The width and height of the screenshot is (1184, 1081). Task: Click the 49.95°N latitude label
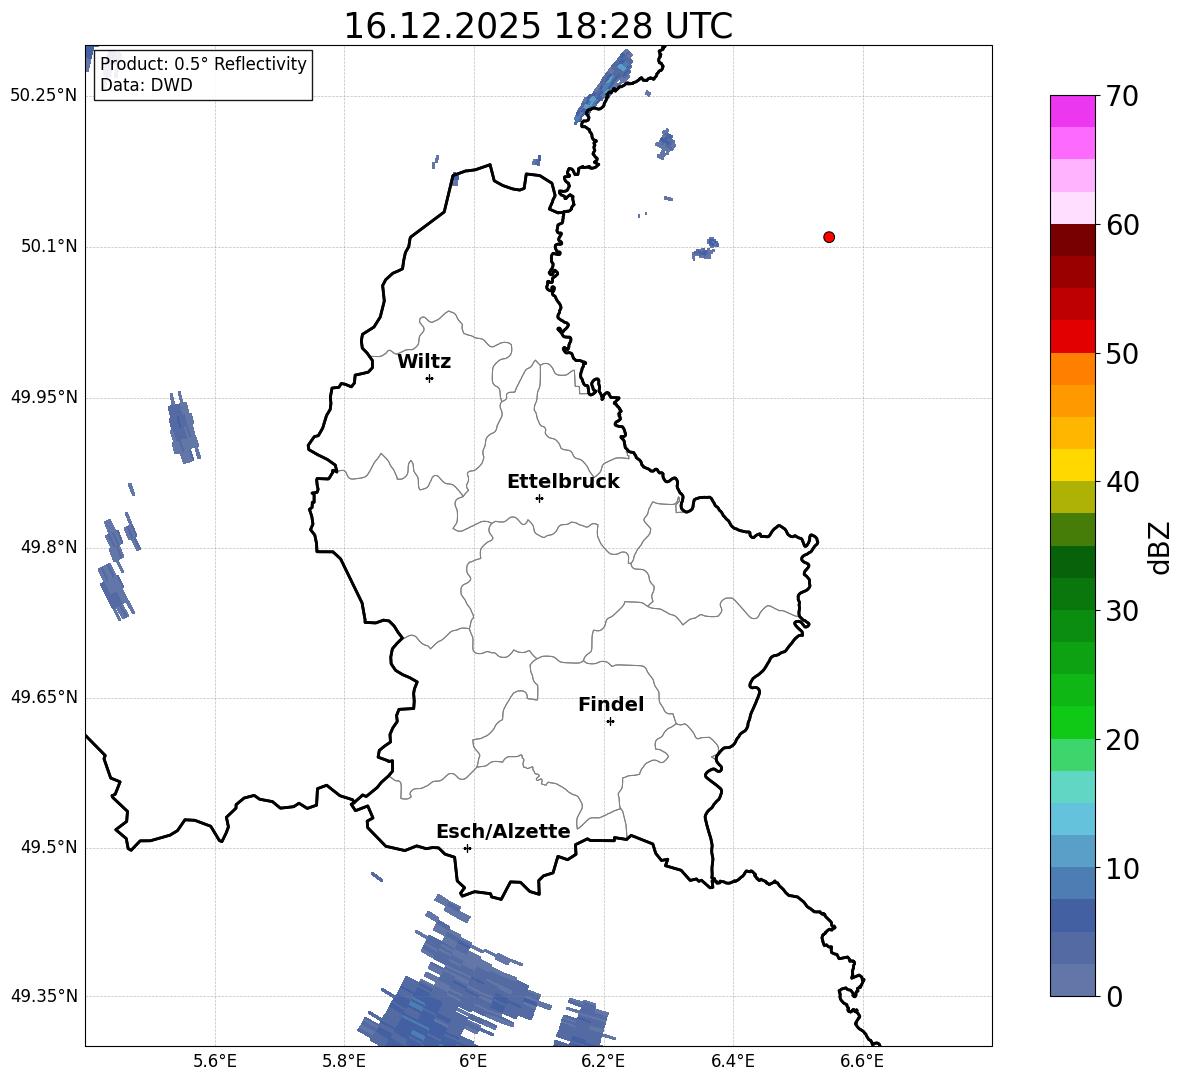[x=44, y=397]
